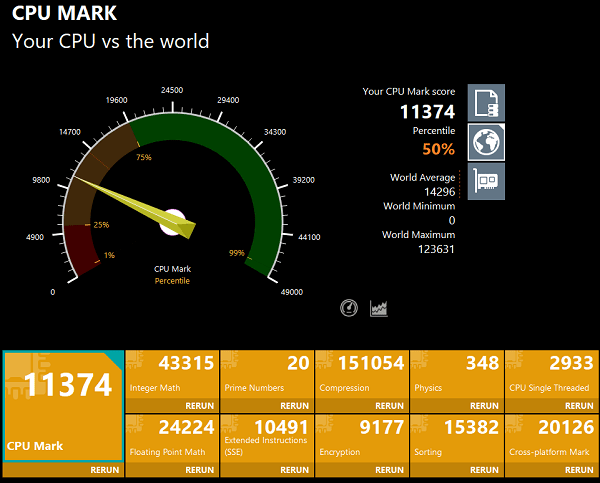The width and height of the screenshot is (600, 483).
Task: Click the orange Percentile label under the gauge
Action: [x=172, y=281]
